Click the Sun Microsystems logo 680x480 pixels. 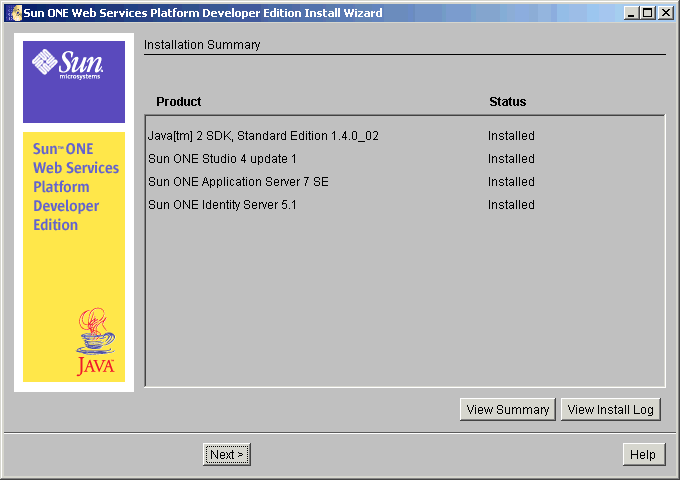(x=68, y=65)
